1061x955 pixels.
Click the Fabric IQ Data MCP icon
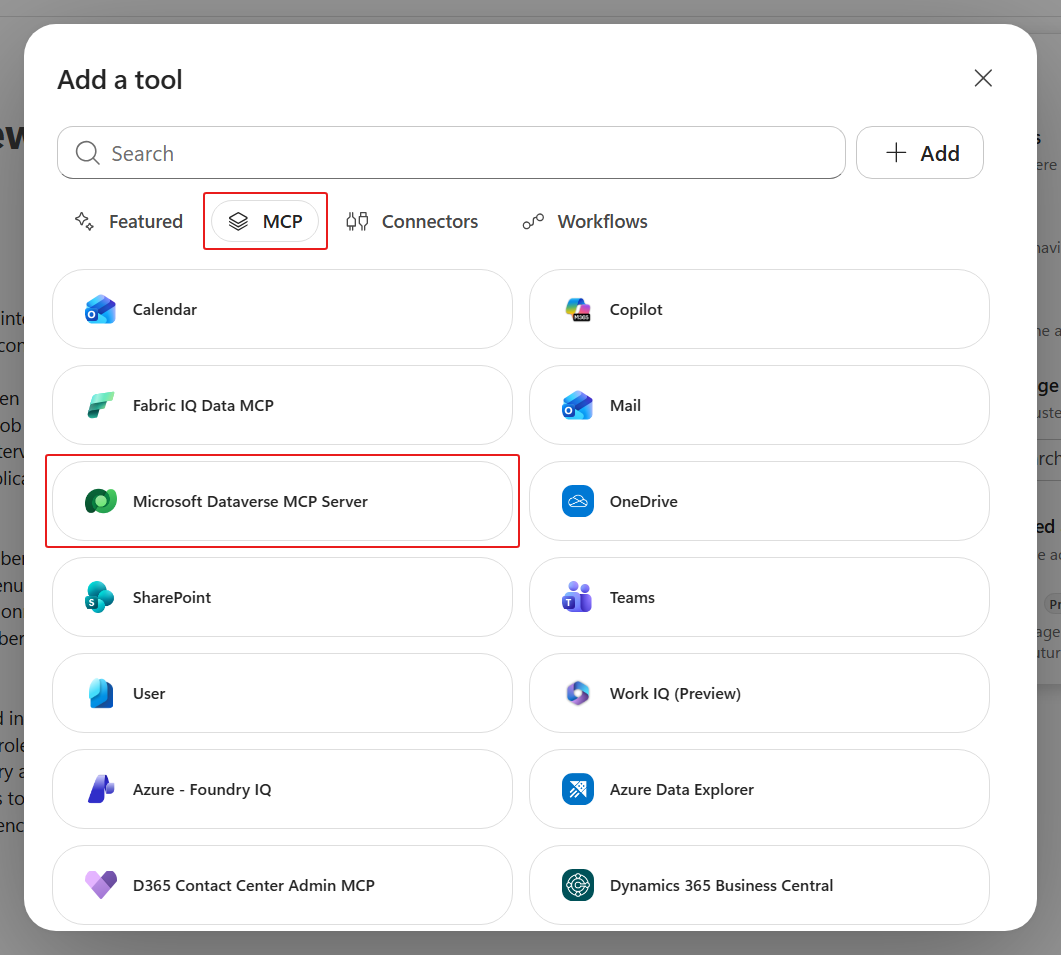(x=101, y=405)
